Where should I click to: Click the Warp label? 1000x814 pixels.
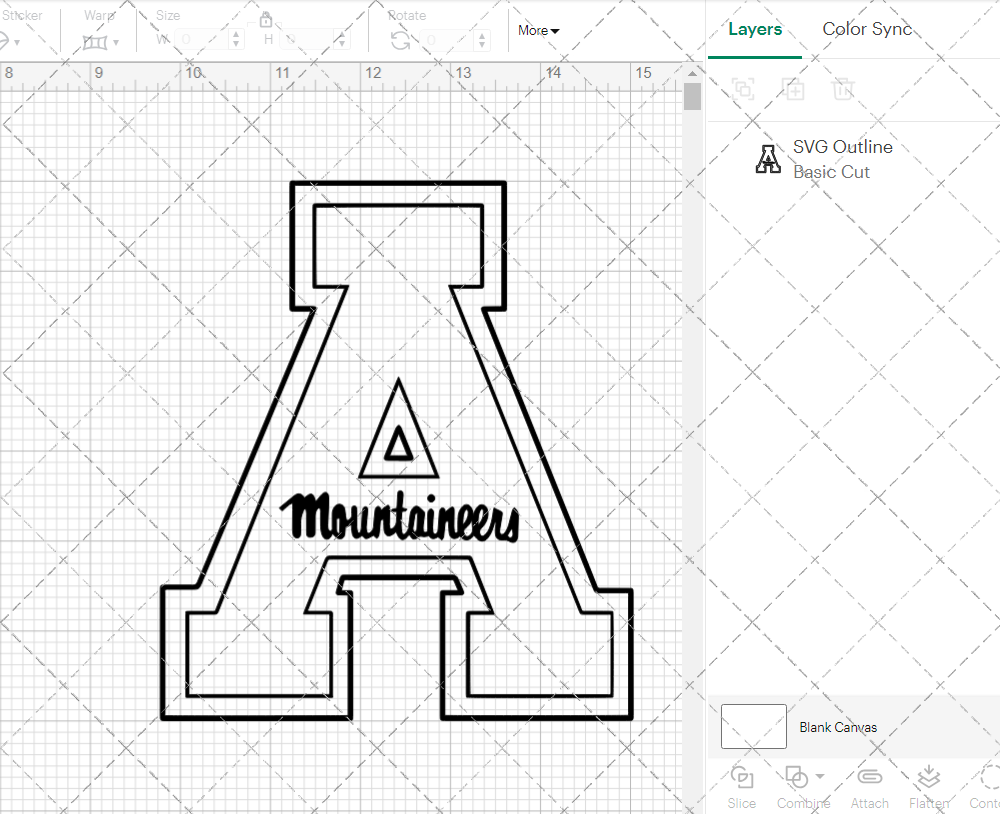pyautogui.click(x=98, y=15)
